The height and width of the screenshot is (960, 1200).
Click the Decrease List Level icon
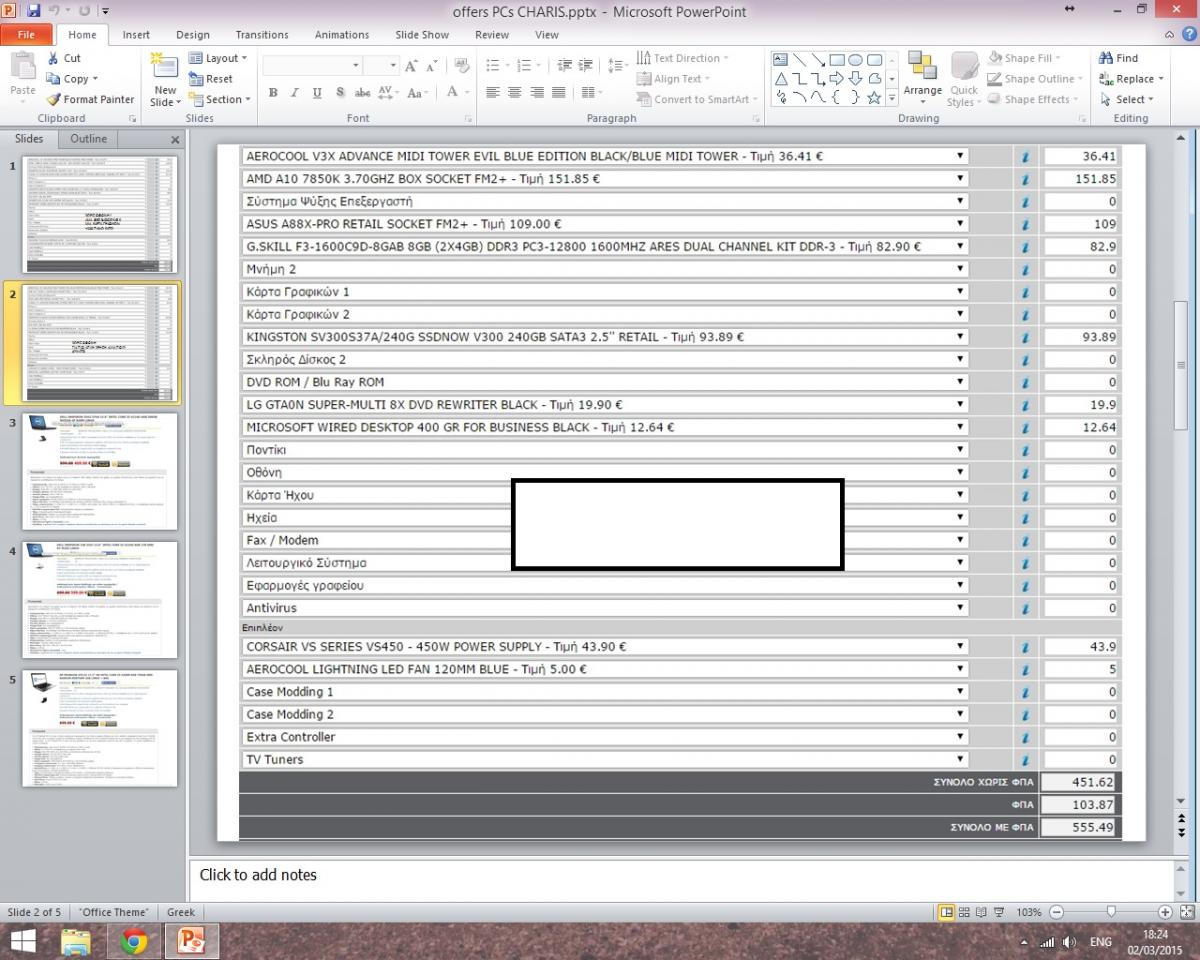point(564,66)
